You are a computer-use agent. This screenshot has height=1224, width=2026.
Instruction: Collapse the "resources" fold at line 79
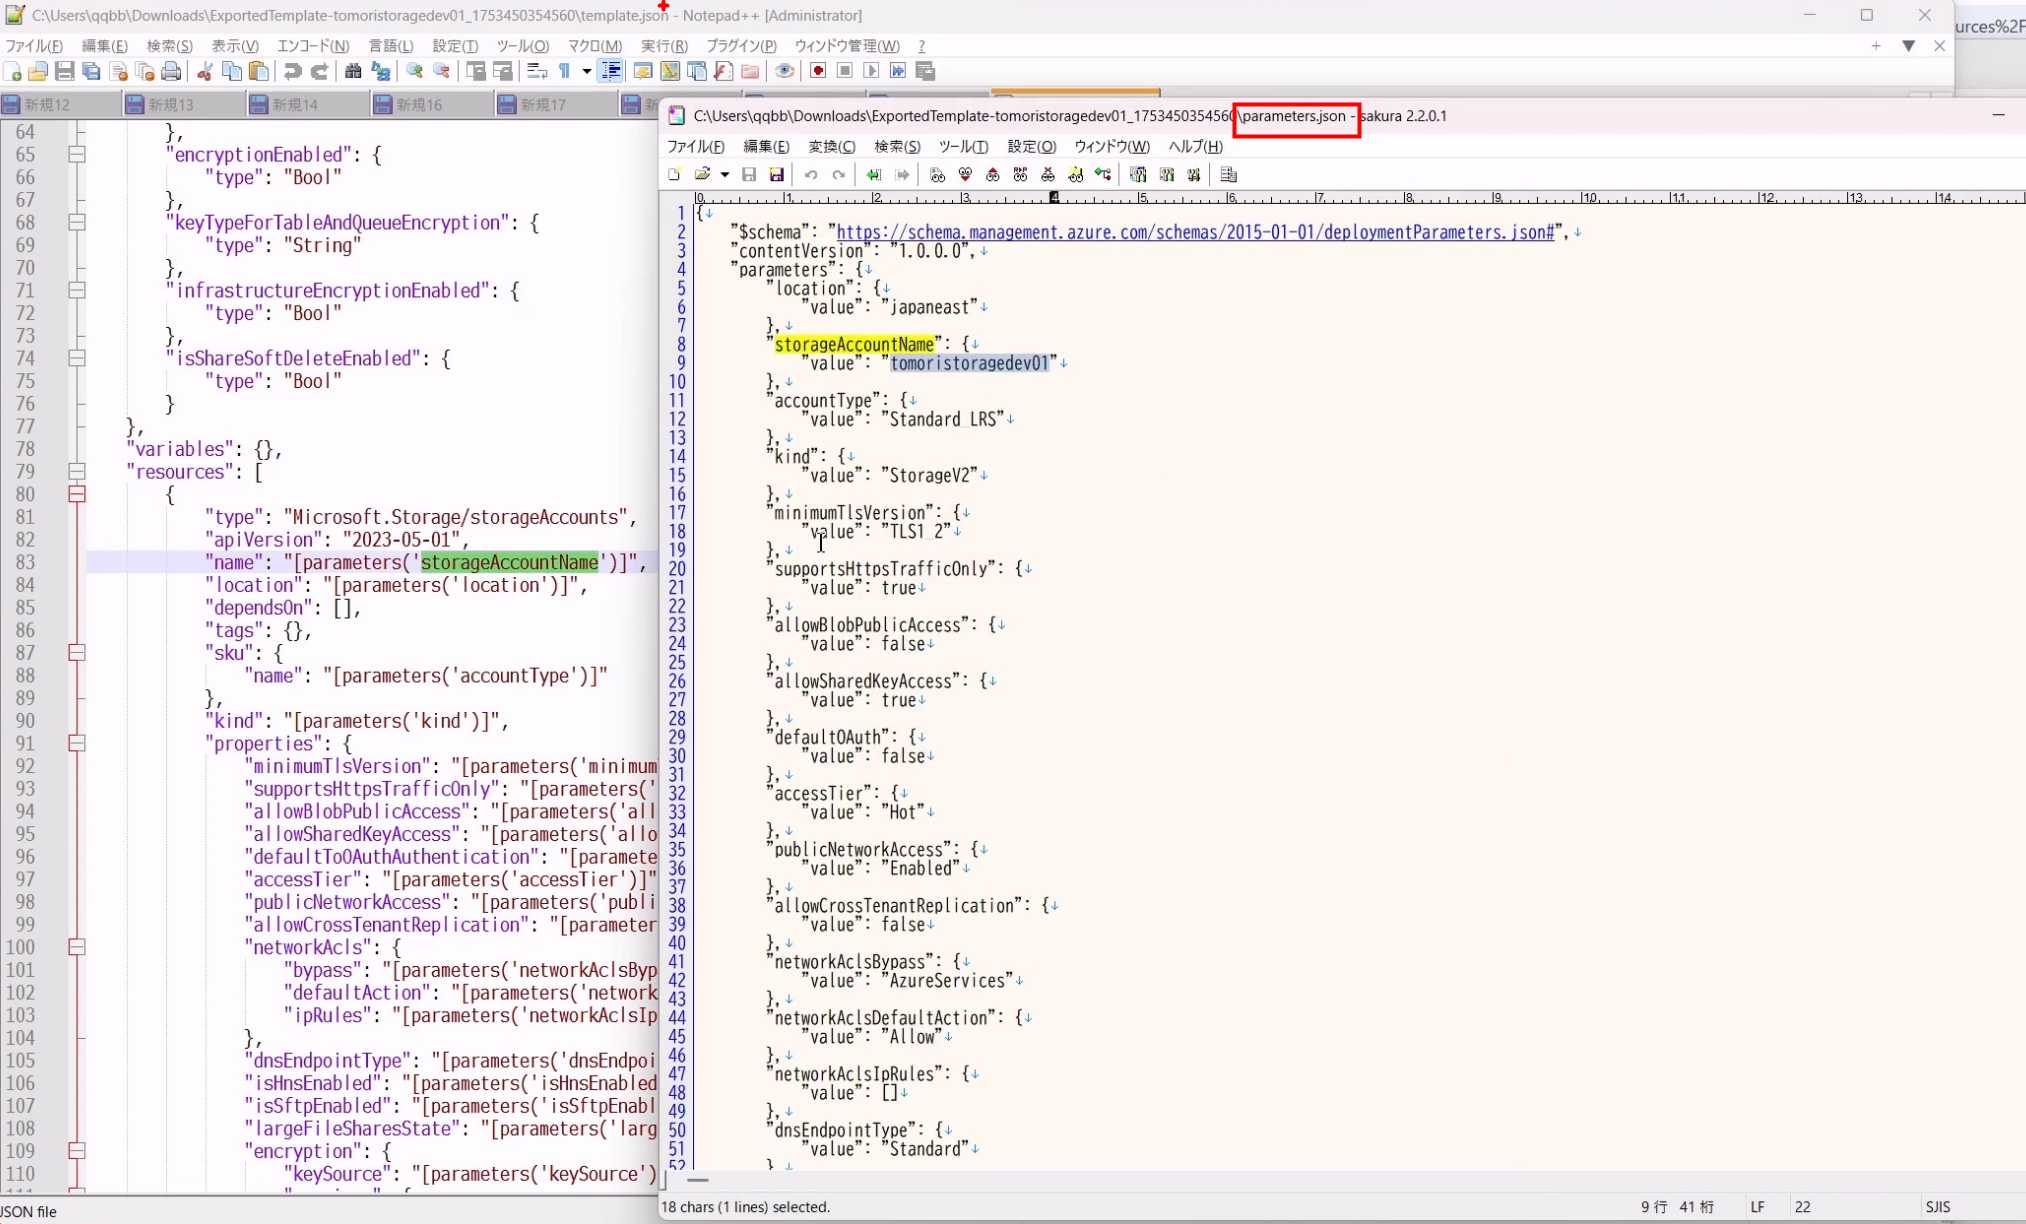click(x=76, y=471)
